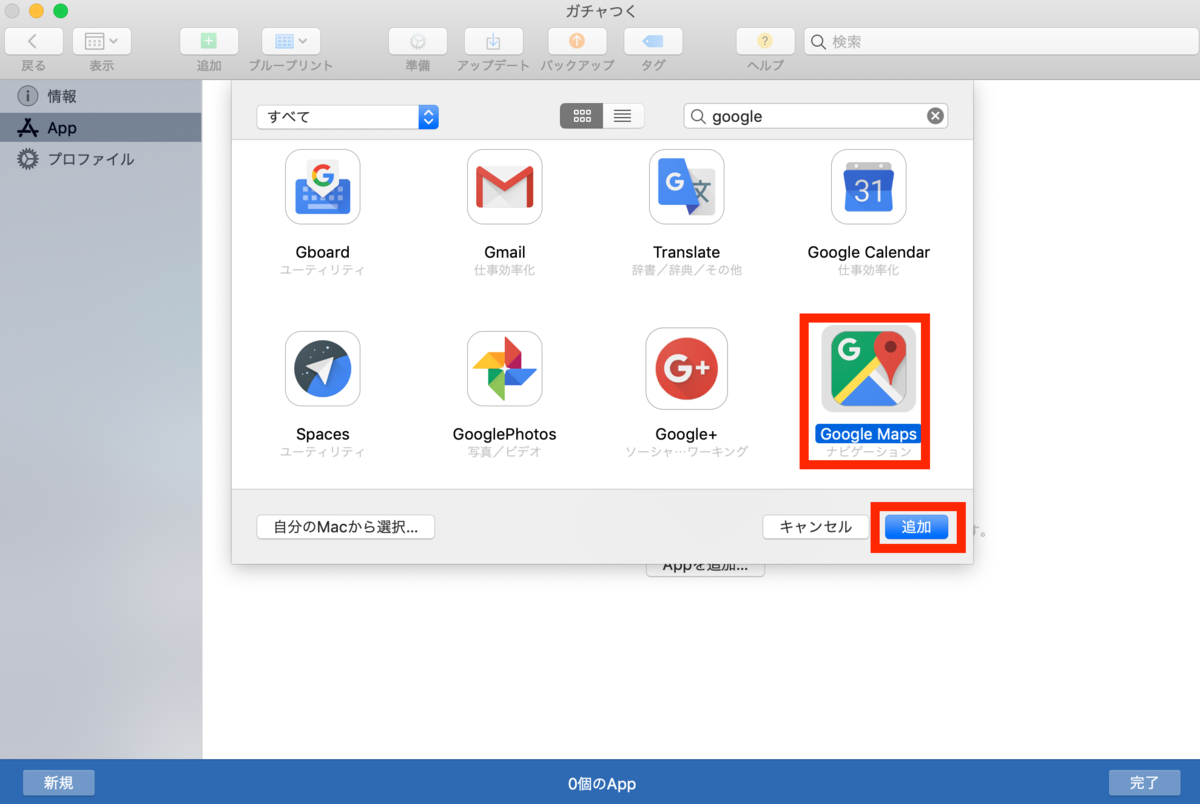This screenshot has height=804, width=1200.
Task: Click the Google Calendar name label
Action: [x=869, y=252]
